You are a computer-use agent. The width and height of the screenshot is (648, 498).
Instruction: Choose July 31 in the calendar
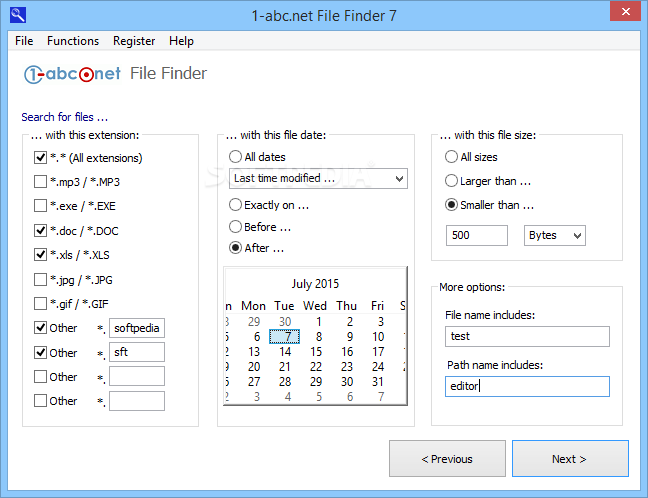(378, 381)
